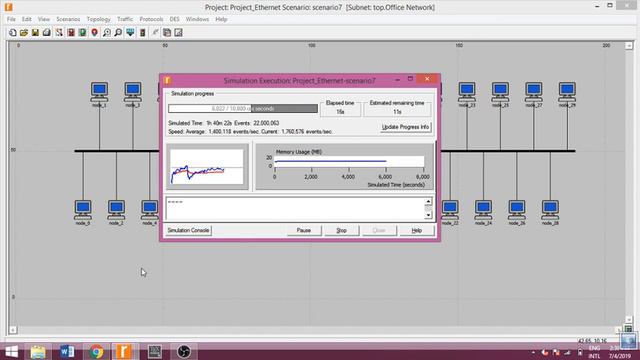
Task: Open the Traffic menu
Action: [x=125, y=19]
